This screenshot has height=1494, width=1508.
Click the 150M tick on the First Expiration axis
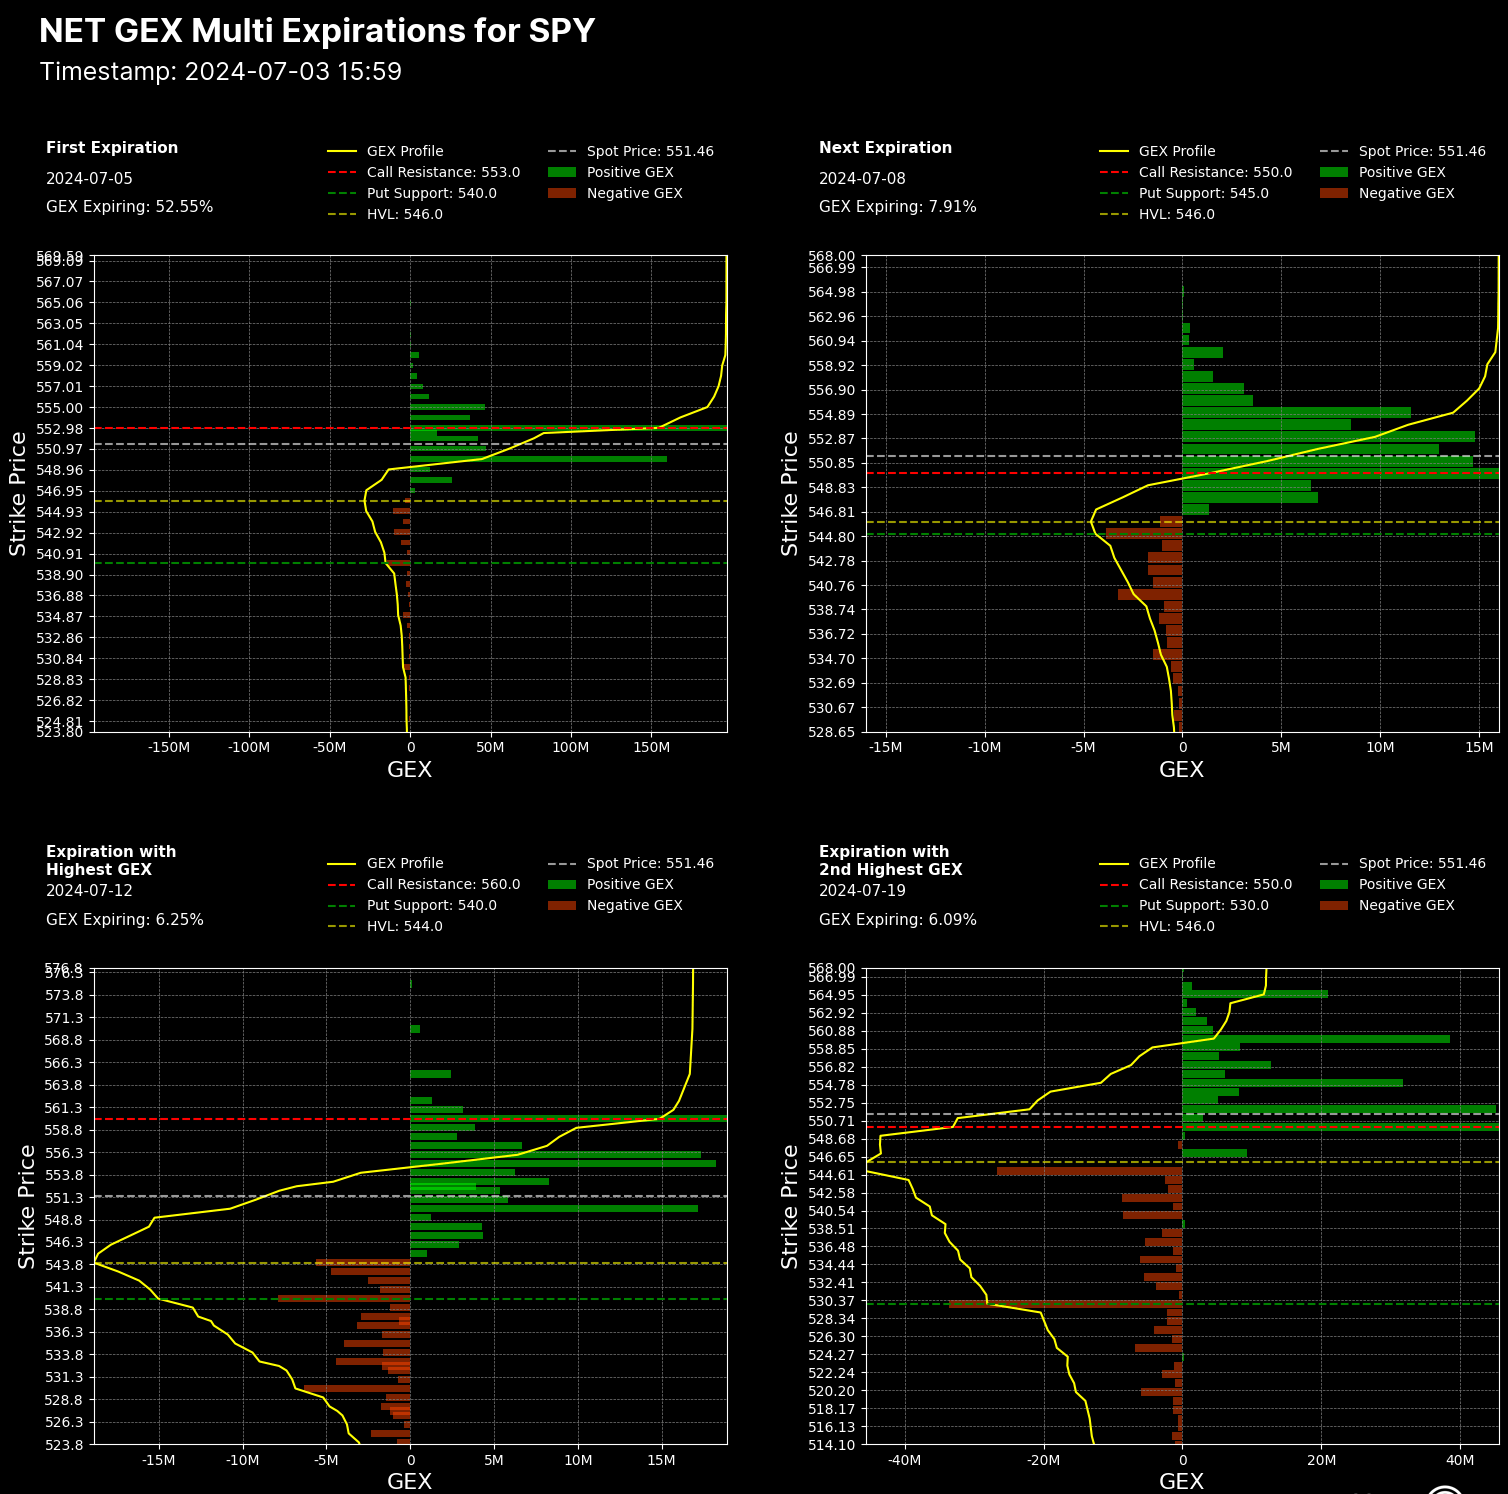coord(651,748)
